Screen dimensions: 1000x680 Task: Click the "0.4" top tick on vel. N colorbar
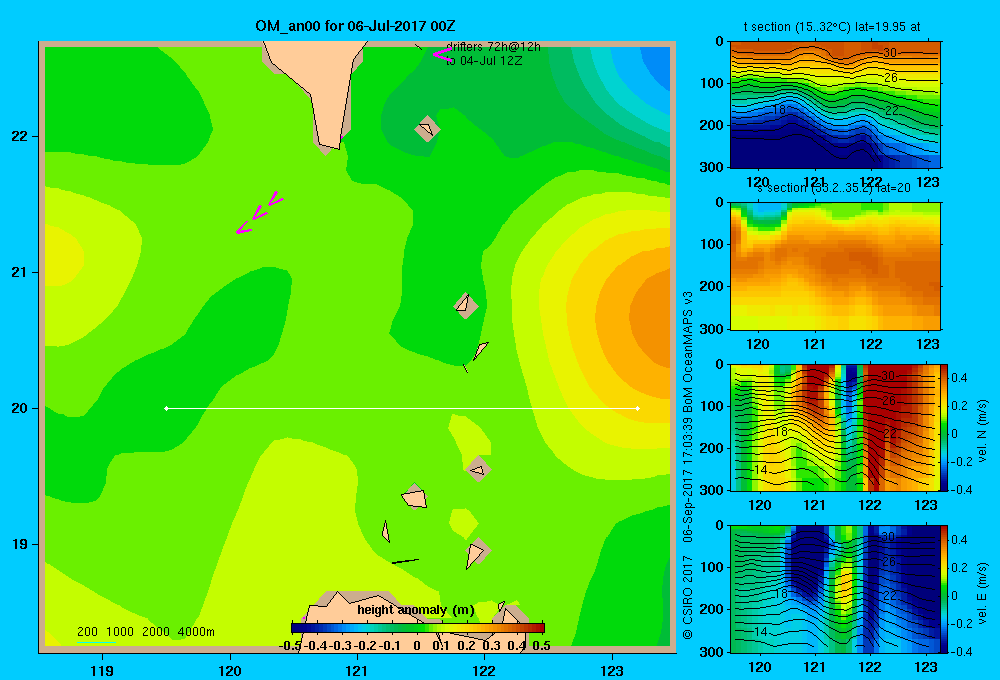click(x=959, y=378)
